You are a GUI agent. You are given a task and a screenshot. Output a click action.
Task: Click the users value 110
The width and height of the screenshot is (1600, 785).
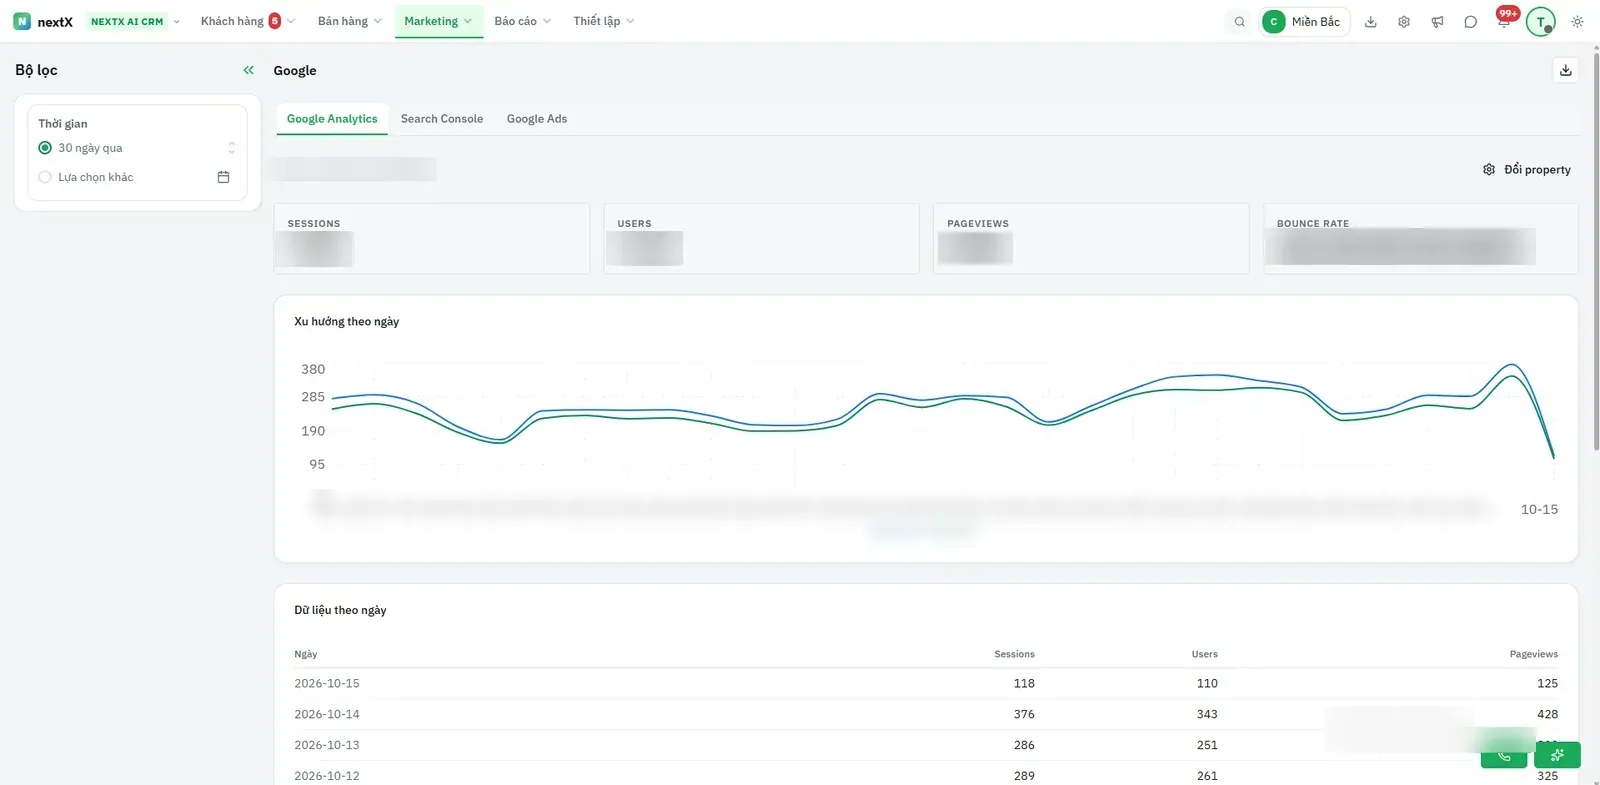coord(1207,684)
